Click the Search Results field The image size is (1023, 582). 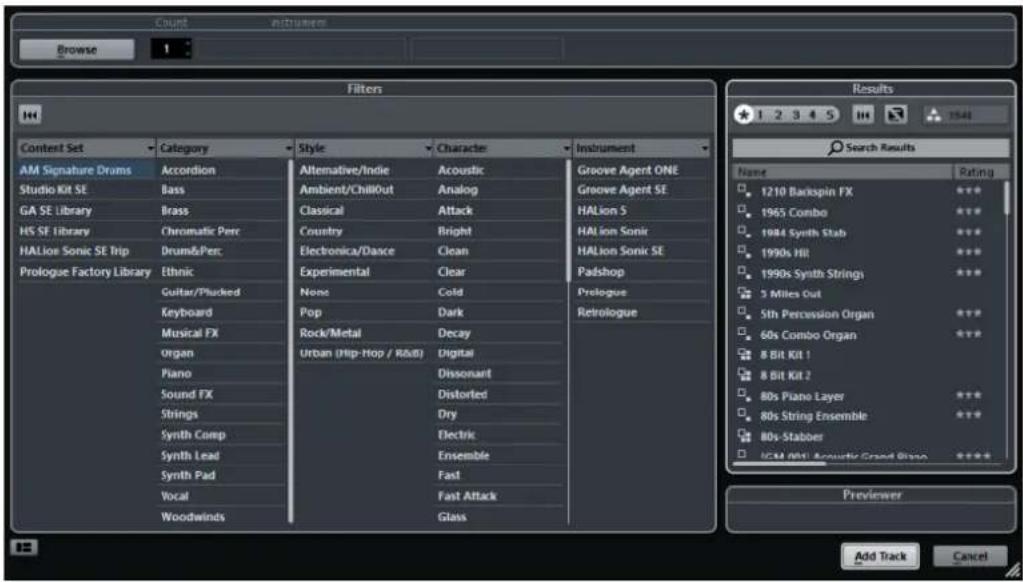pos(871,147)
